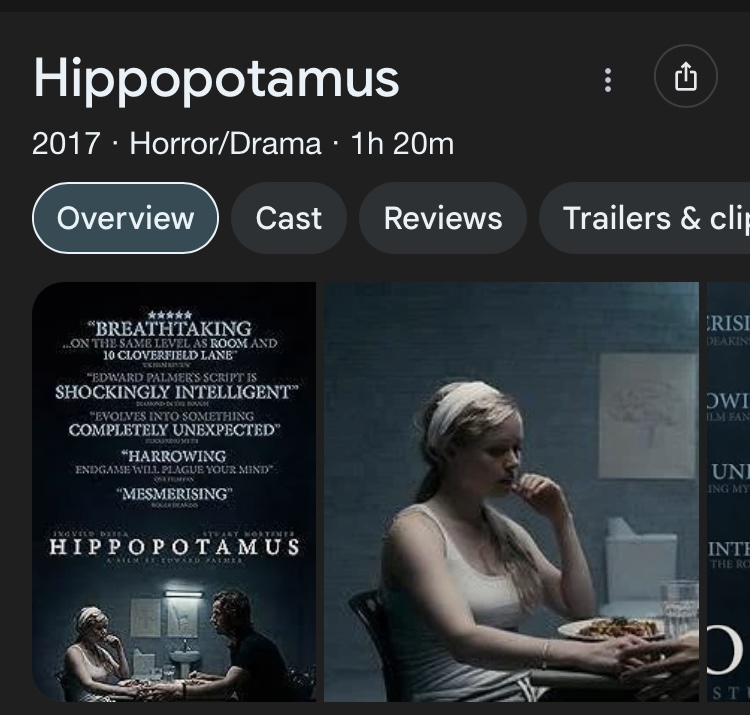This screenshot has width=750, height=715.
Task: Click the "SHOCKINGLY INTELLIGENT" quote on the poster
Action: pyautogui.click(x=176, y=392)
